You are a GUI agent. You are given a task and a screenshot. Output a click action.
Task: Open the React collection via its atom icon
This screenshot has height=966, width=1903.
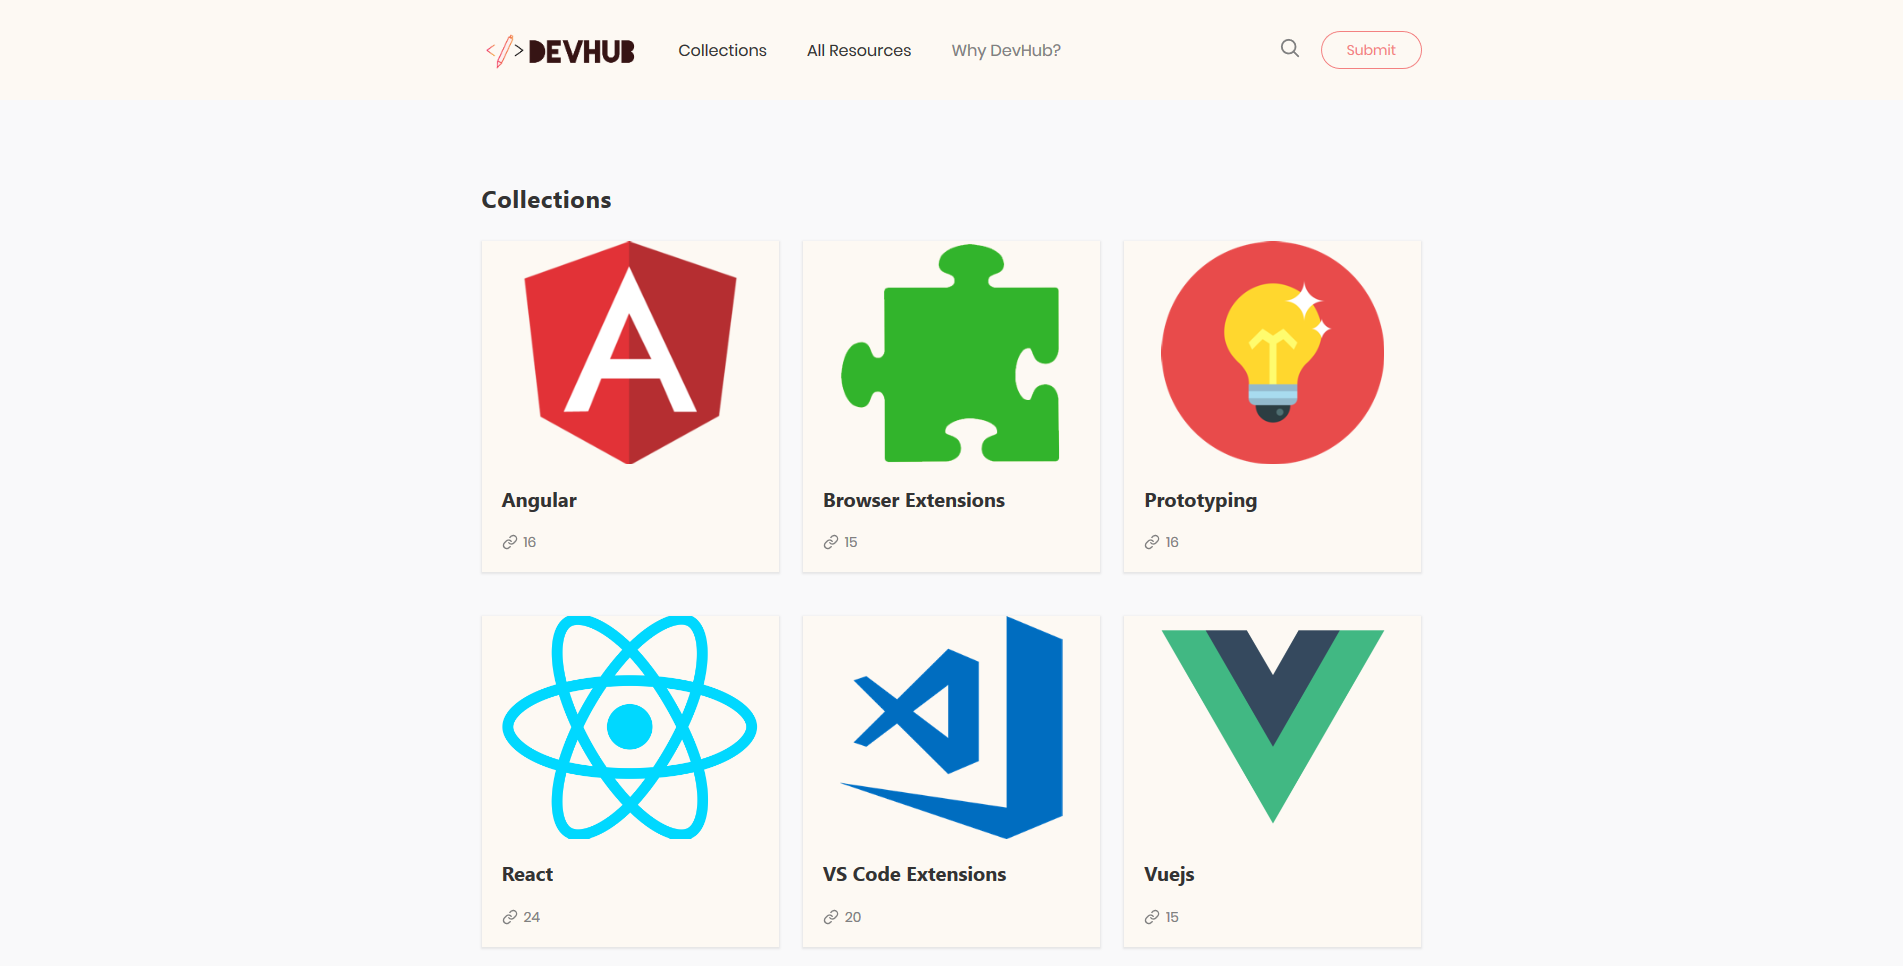(x=630, y=727)
